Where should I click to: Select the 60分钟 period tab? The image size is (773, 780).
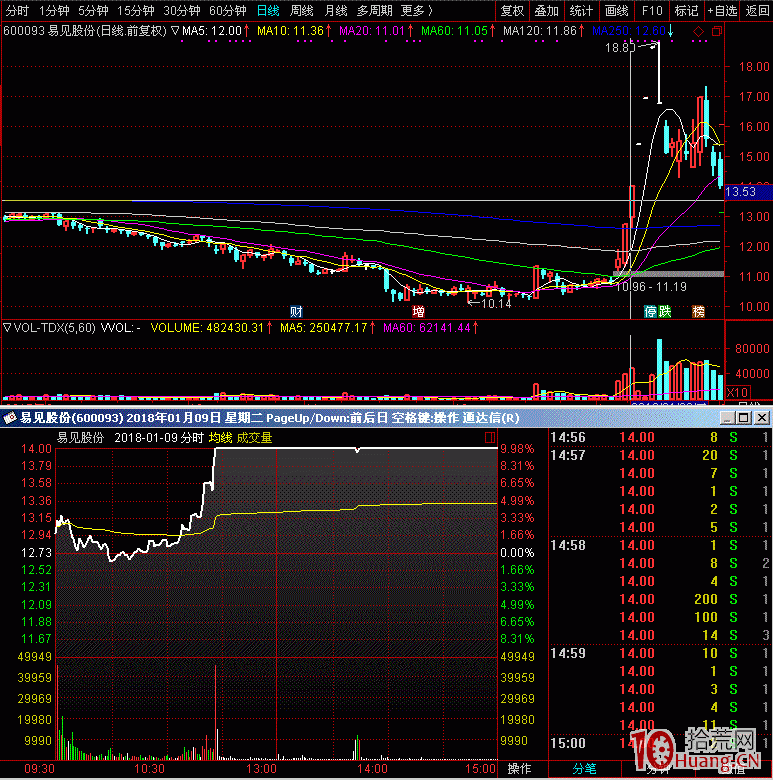tap(227, 10)
